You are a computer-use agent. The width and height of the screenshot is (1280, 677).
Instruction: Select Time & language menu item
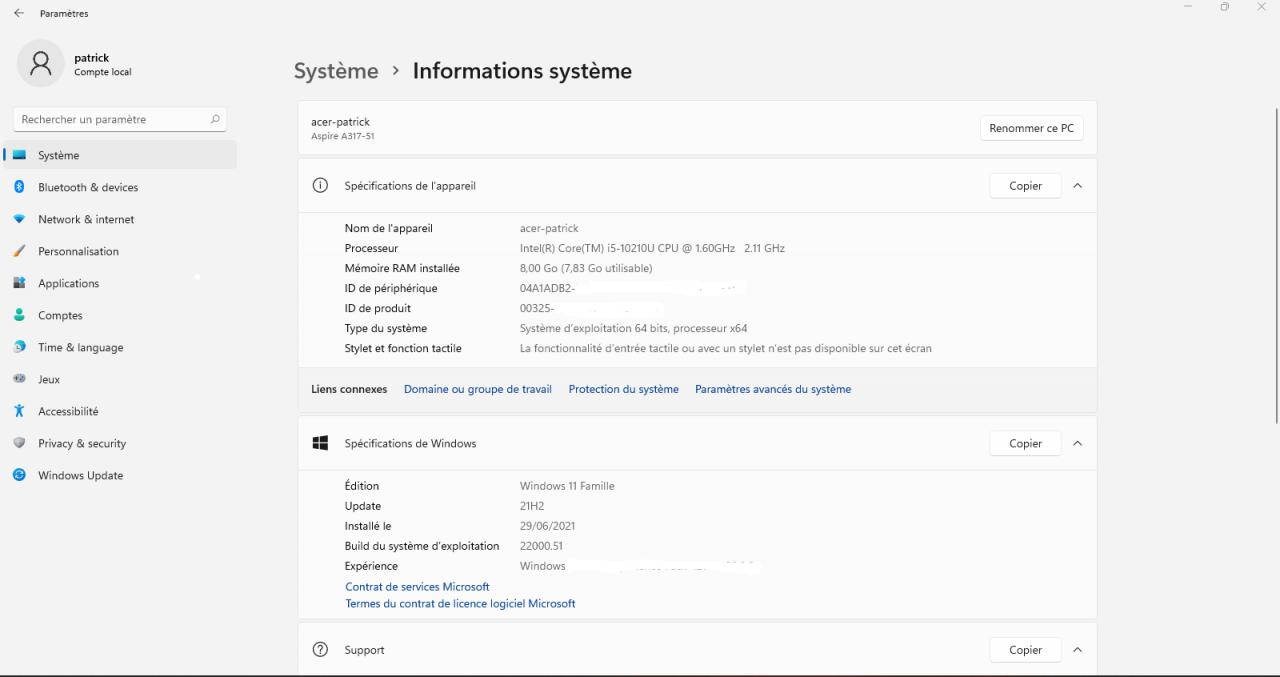coord(80,347)
